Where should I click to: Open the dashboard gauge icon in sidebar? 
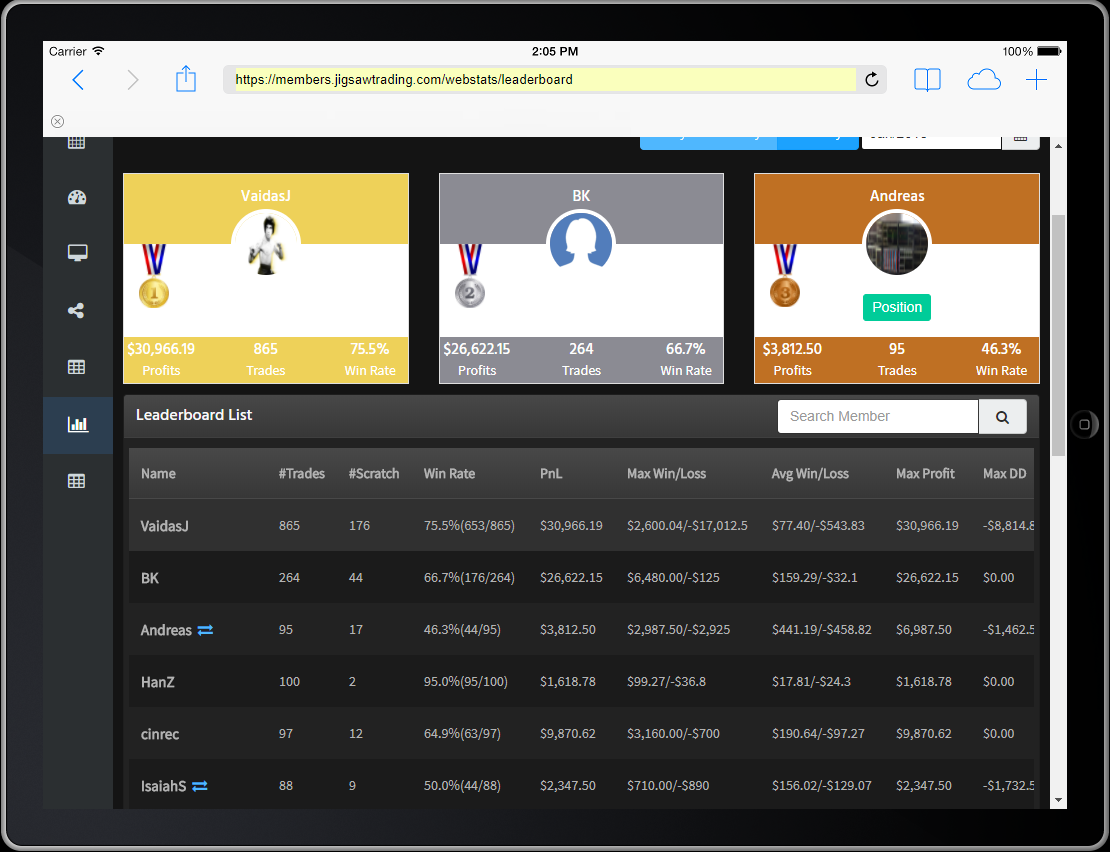tap(77, 198)
